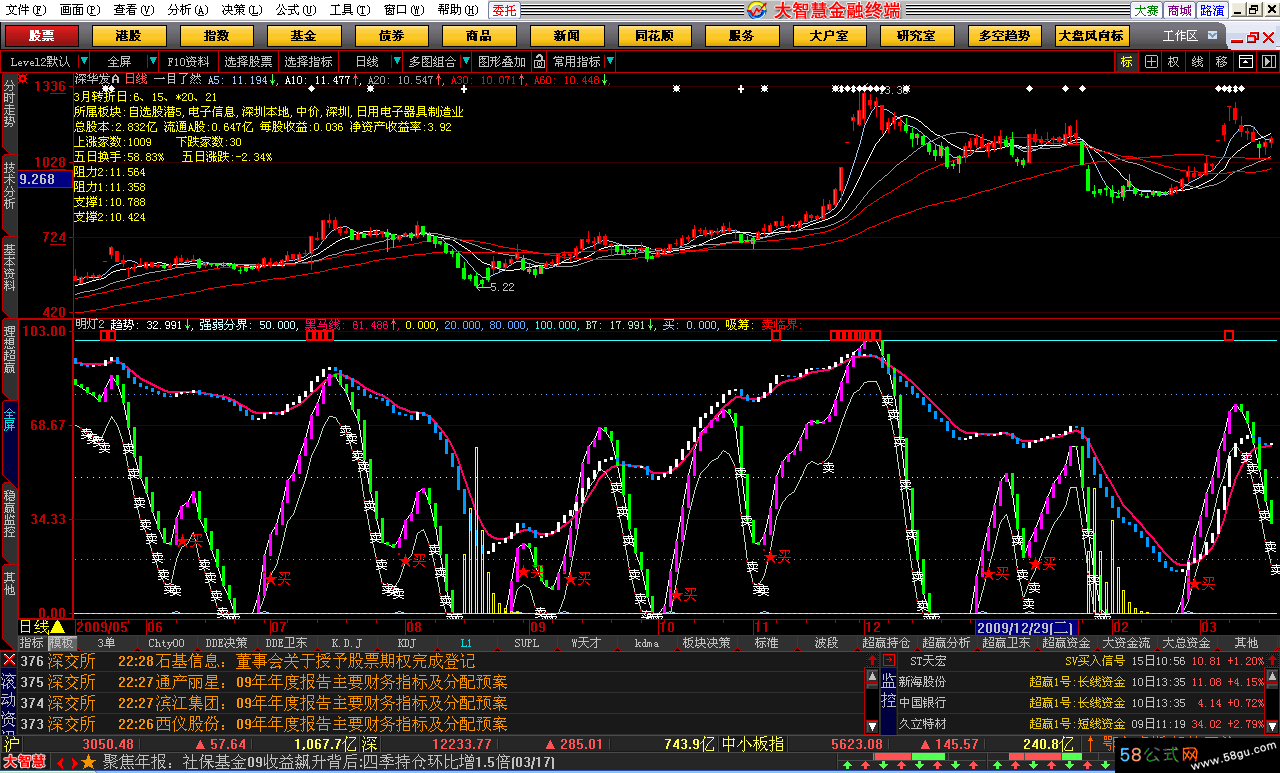This screenshot has width=1280, height=773.
Task: Click the lock icon beside 图形叠加
Action: [539, 61]
